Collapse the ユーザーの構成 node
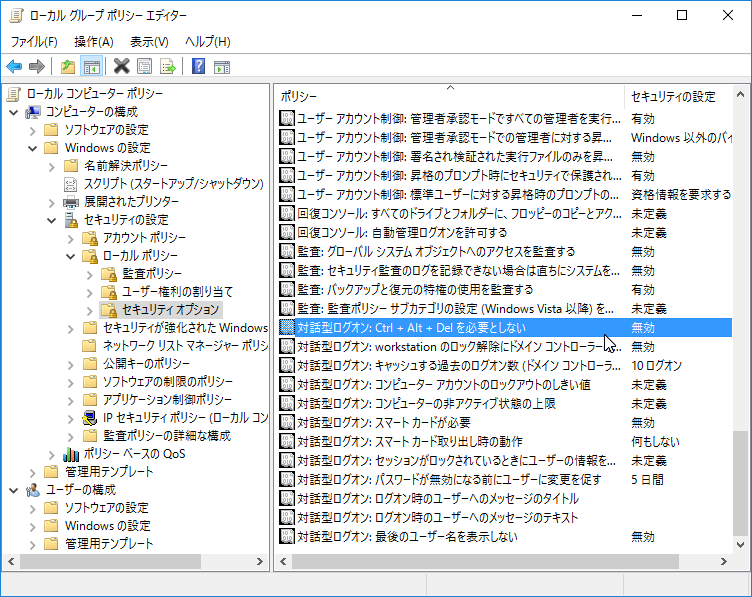This screenshot has height=597, width=752. (x=14, y=491)
